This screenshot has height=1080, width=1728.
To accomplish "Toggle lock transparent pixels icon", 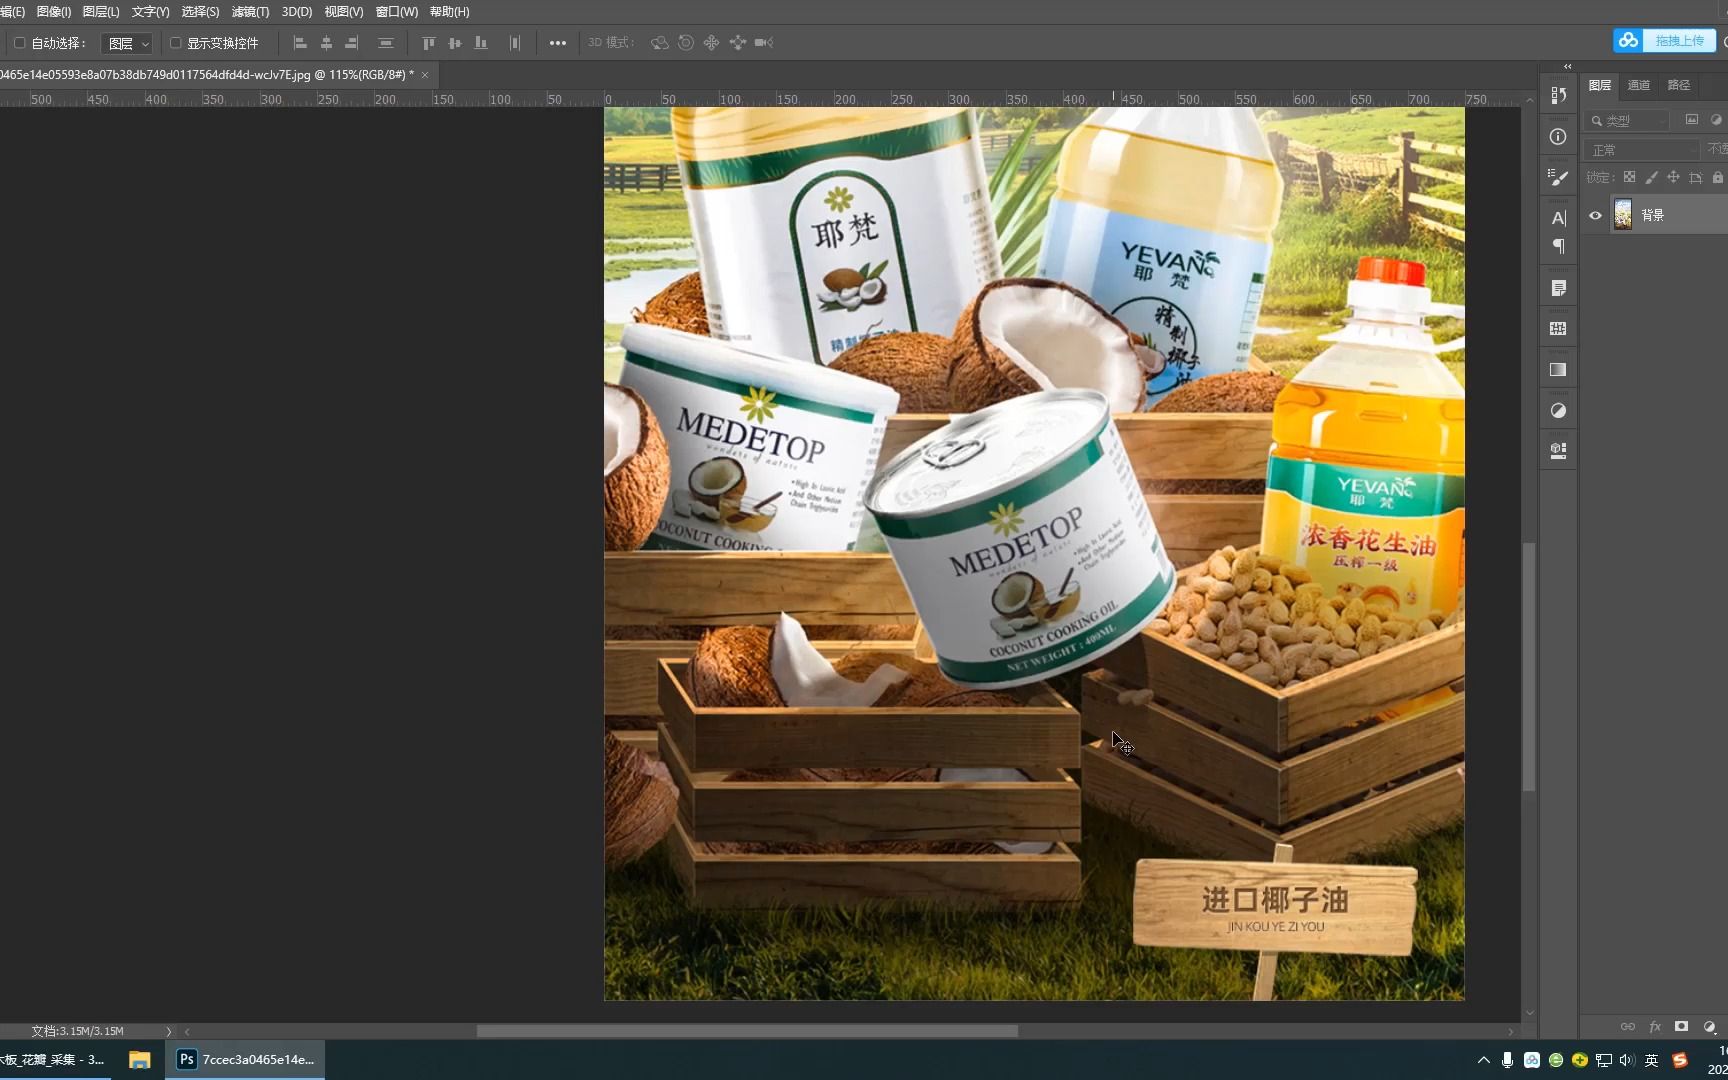I will click(1629, 177).
